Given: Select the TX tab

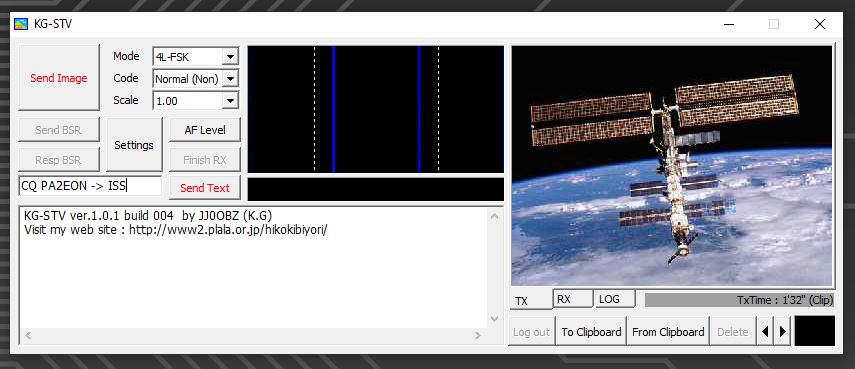Looking at the screenshot, I should click(x=531, y=300).
